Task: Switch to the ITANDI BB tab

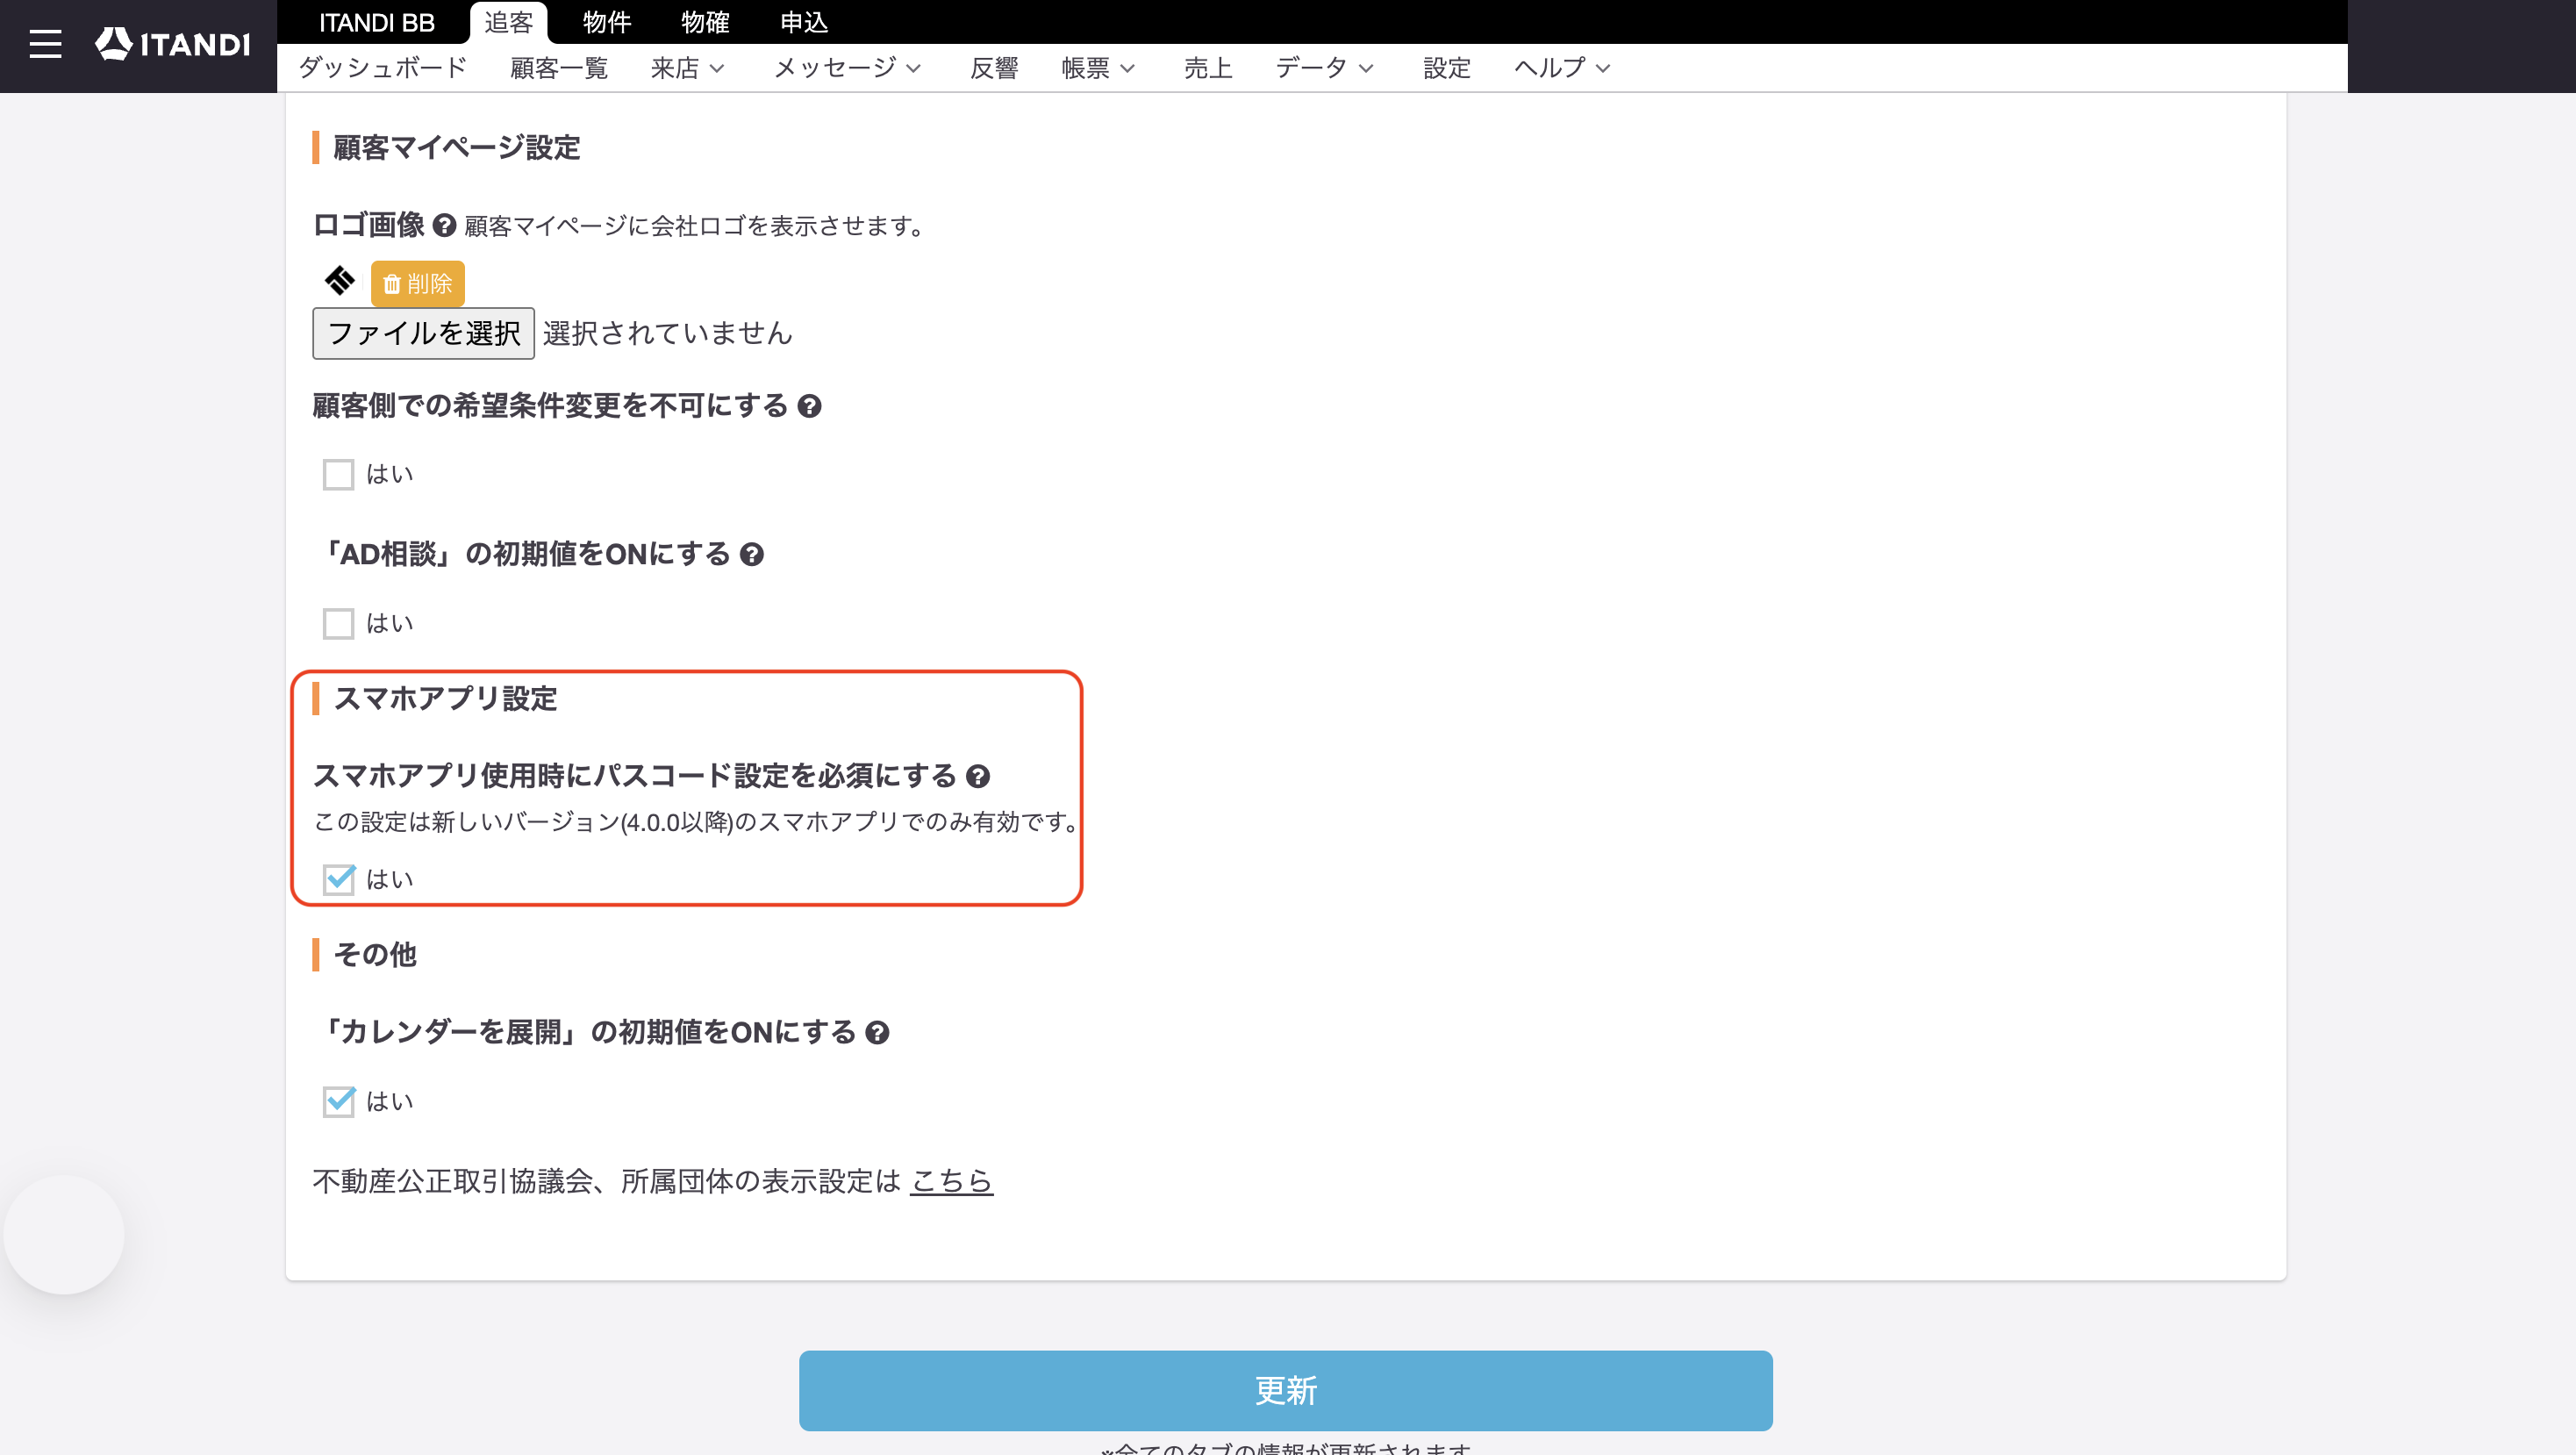Action: point(377,22)
